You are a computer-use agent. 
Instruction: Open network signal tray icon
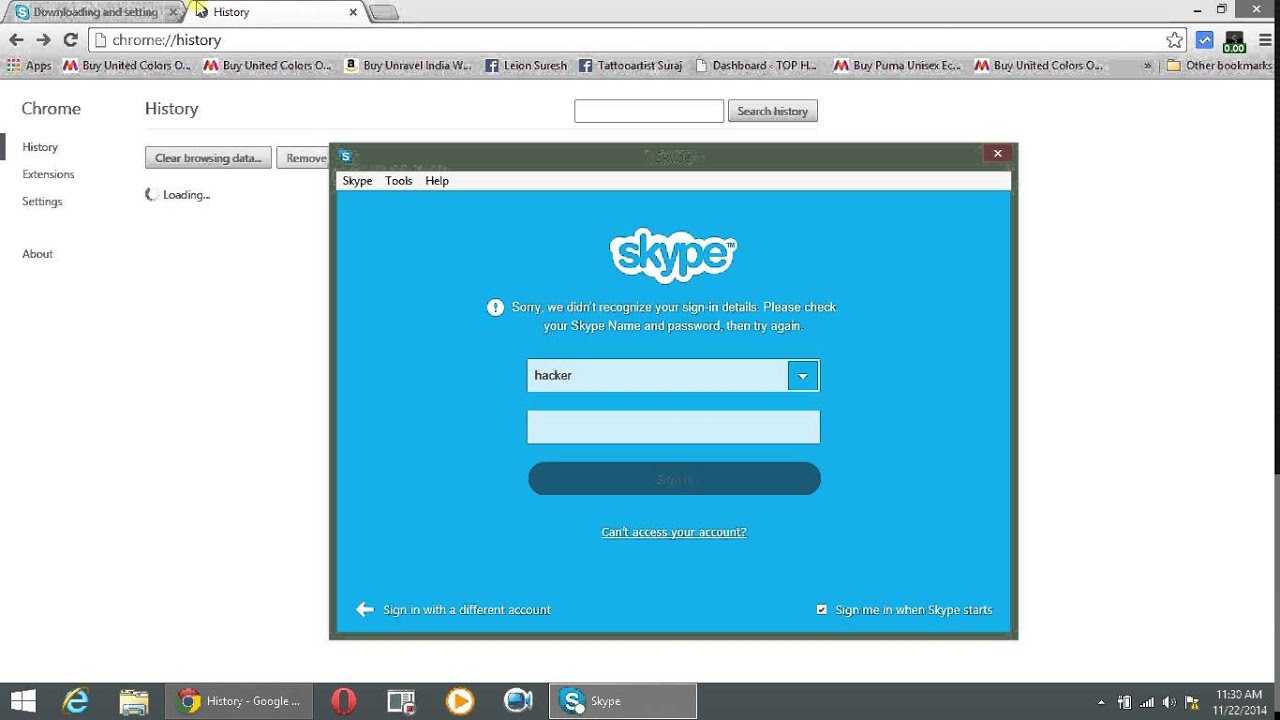(x=1146, y=702)
